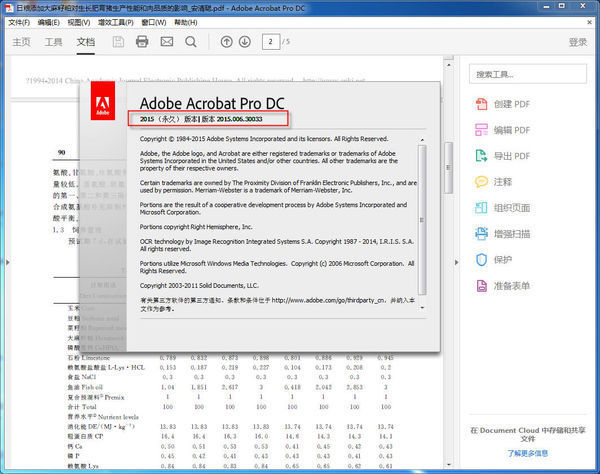Click the 增强扫描 tool icon
This screenshot has height=474, width=600.
(x=481, y=234)
